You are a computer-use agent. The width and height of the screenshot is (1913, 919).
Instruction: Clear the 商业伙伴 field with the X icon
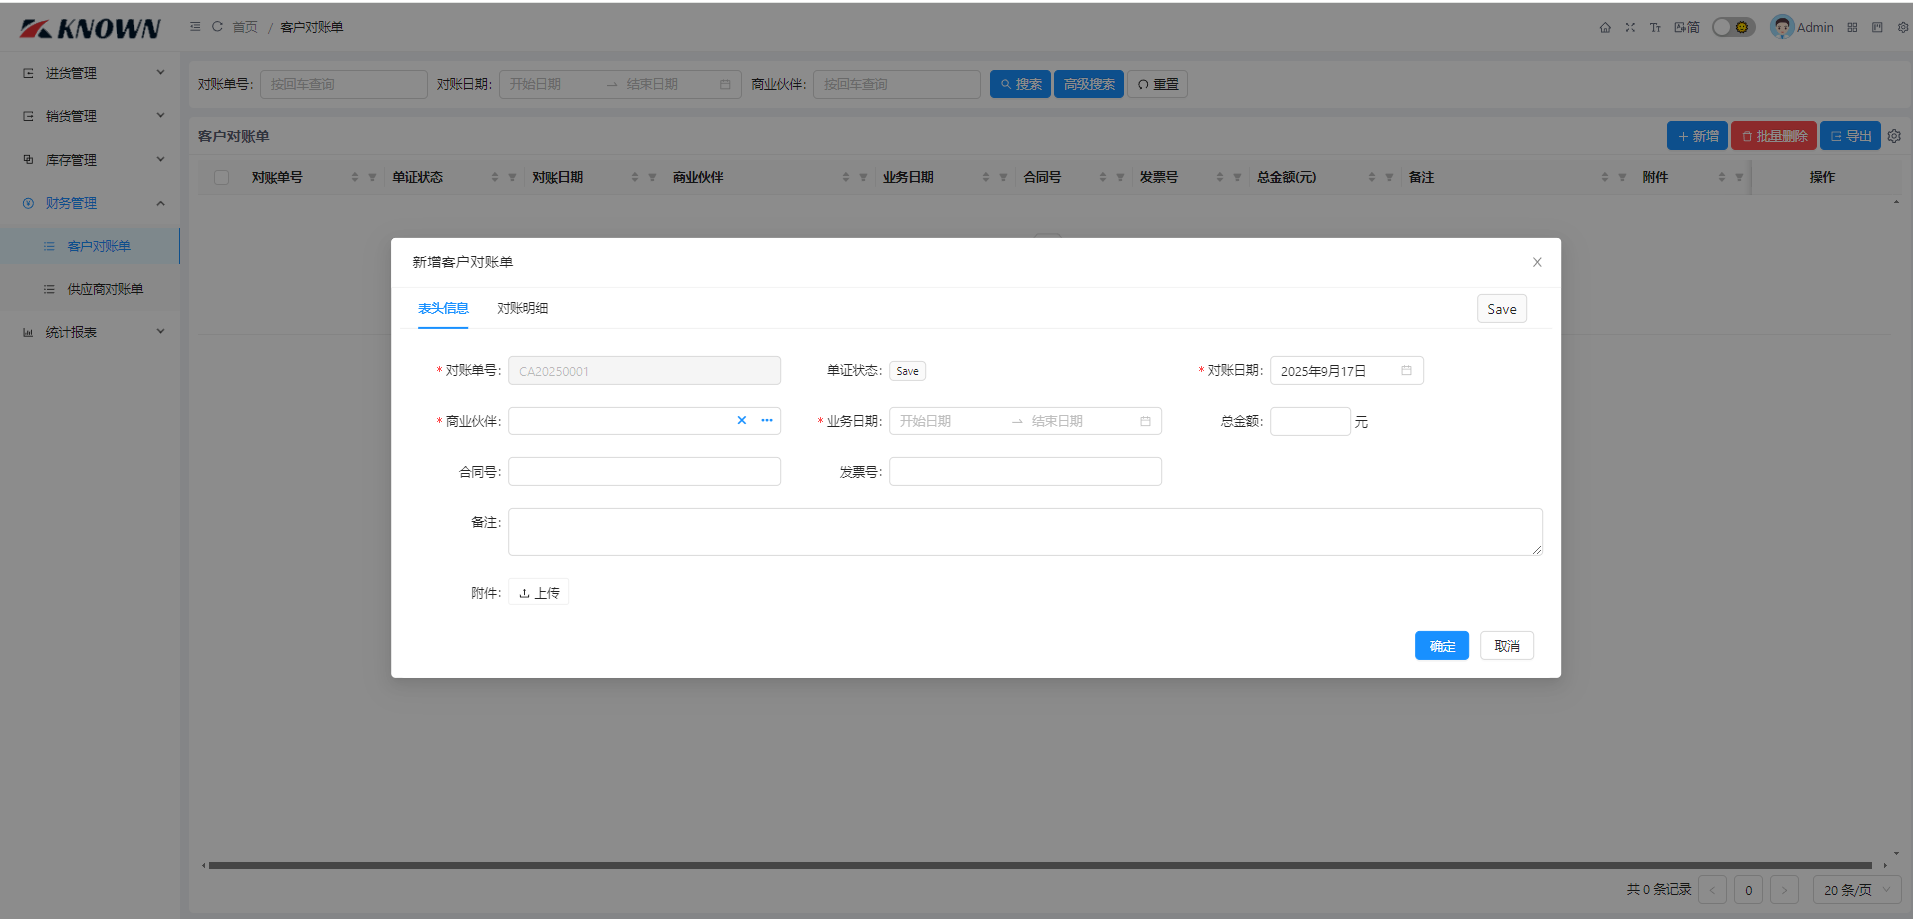[x=741, y=421]
